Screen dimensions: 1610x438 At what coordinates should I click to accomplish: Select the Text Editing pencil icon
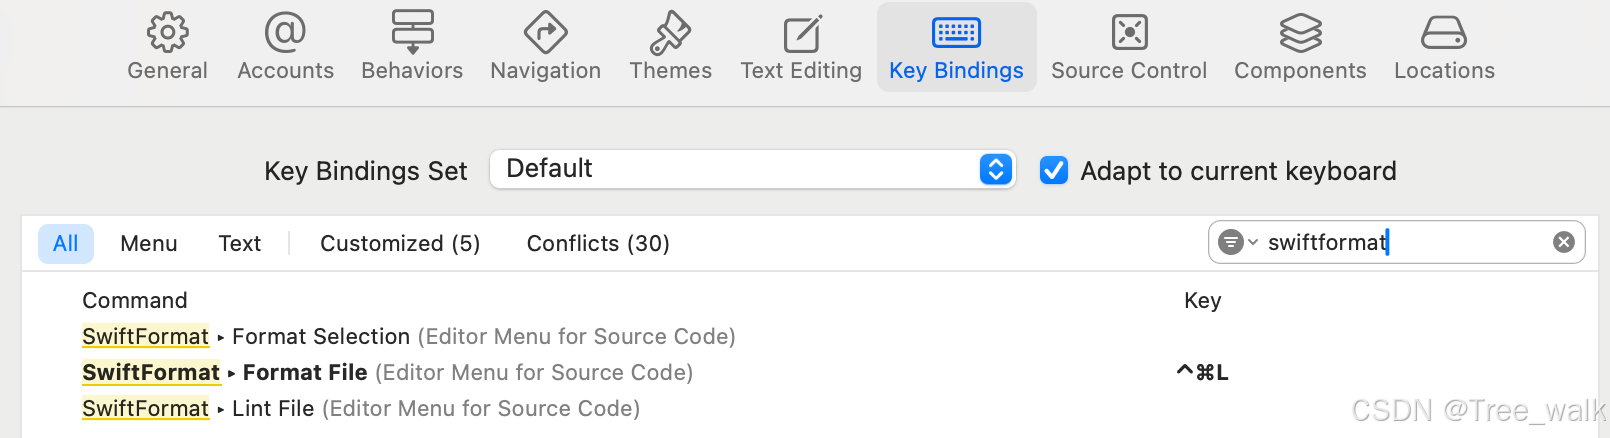tap(802, 33)
